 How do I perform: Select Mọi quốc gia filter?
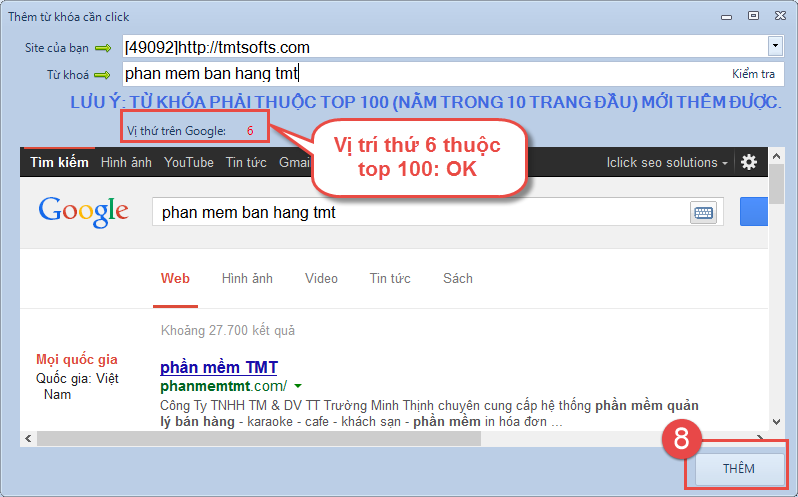click(77, 359)
